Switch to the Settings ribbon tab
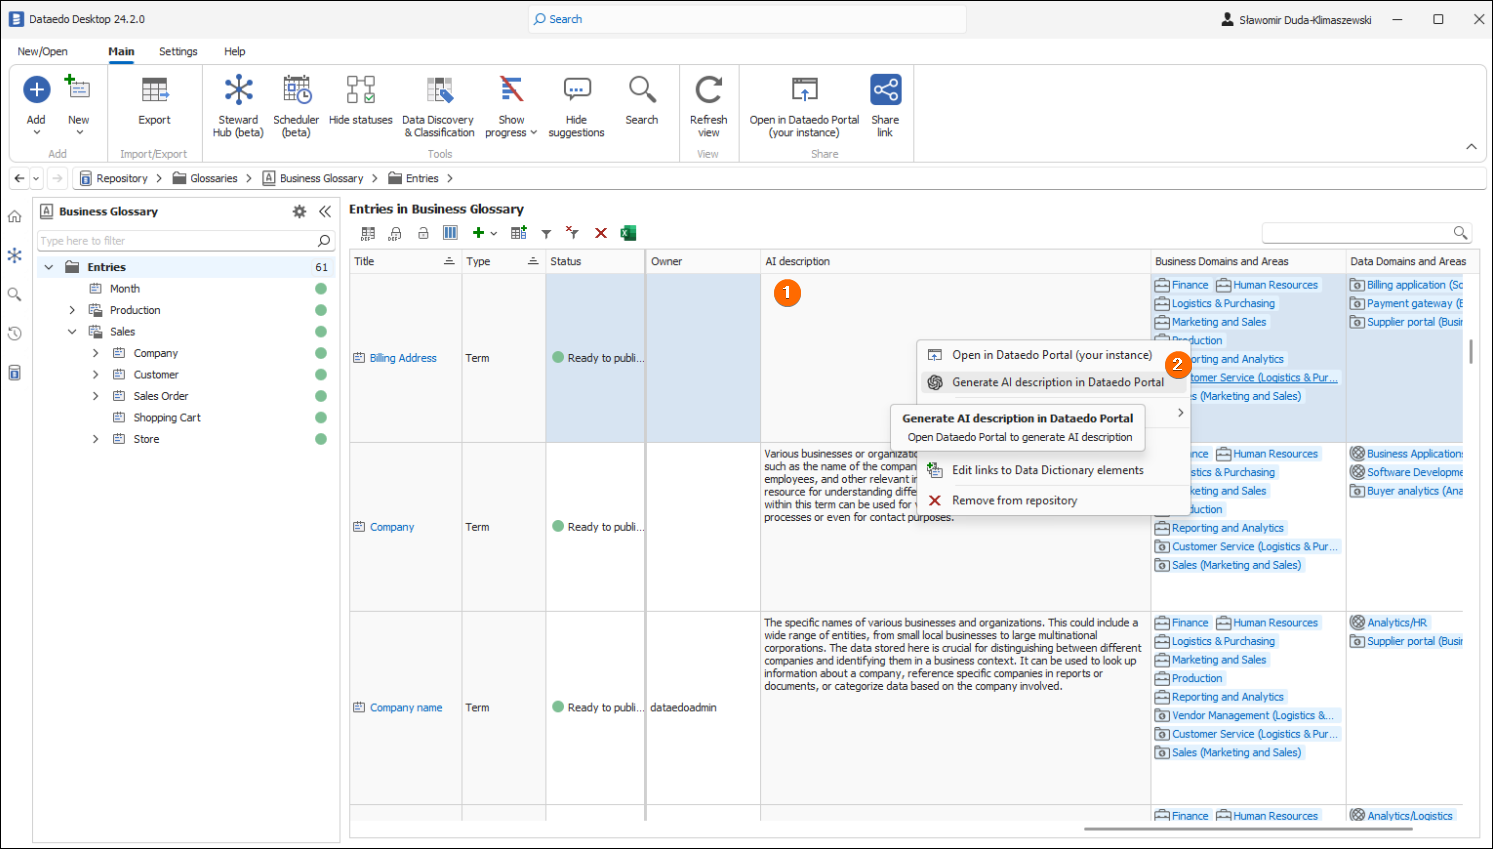This screenshot has width=1493, height=849. click(x=178, y=51)
